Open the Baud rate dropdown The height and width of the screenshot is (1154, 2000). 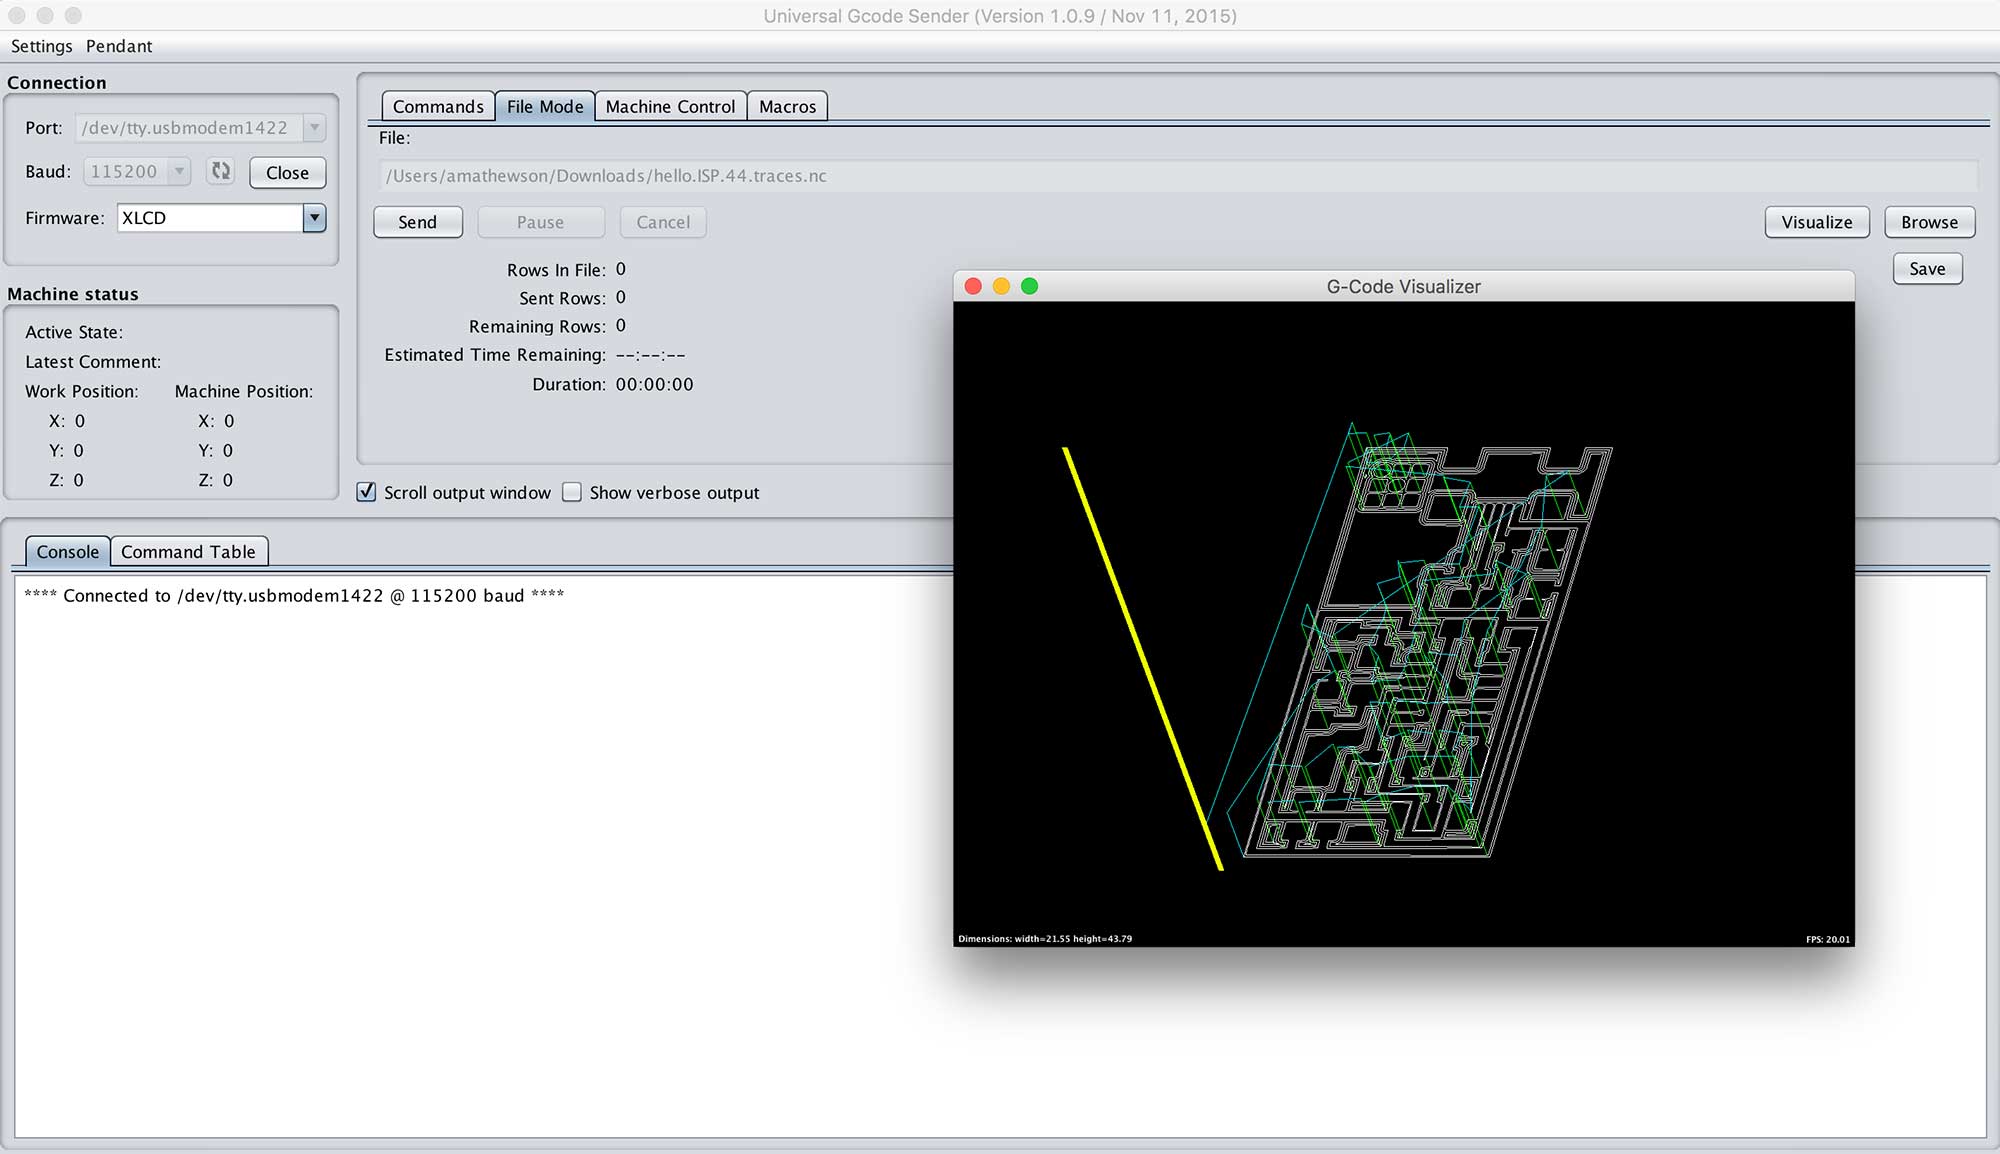coord(179,172)
